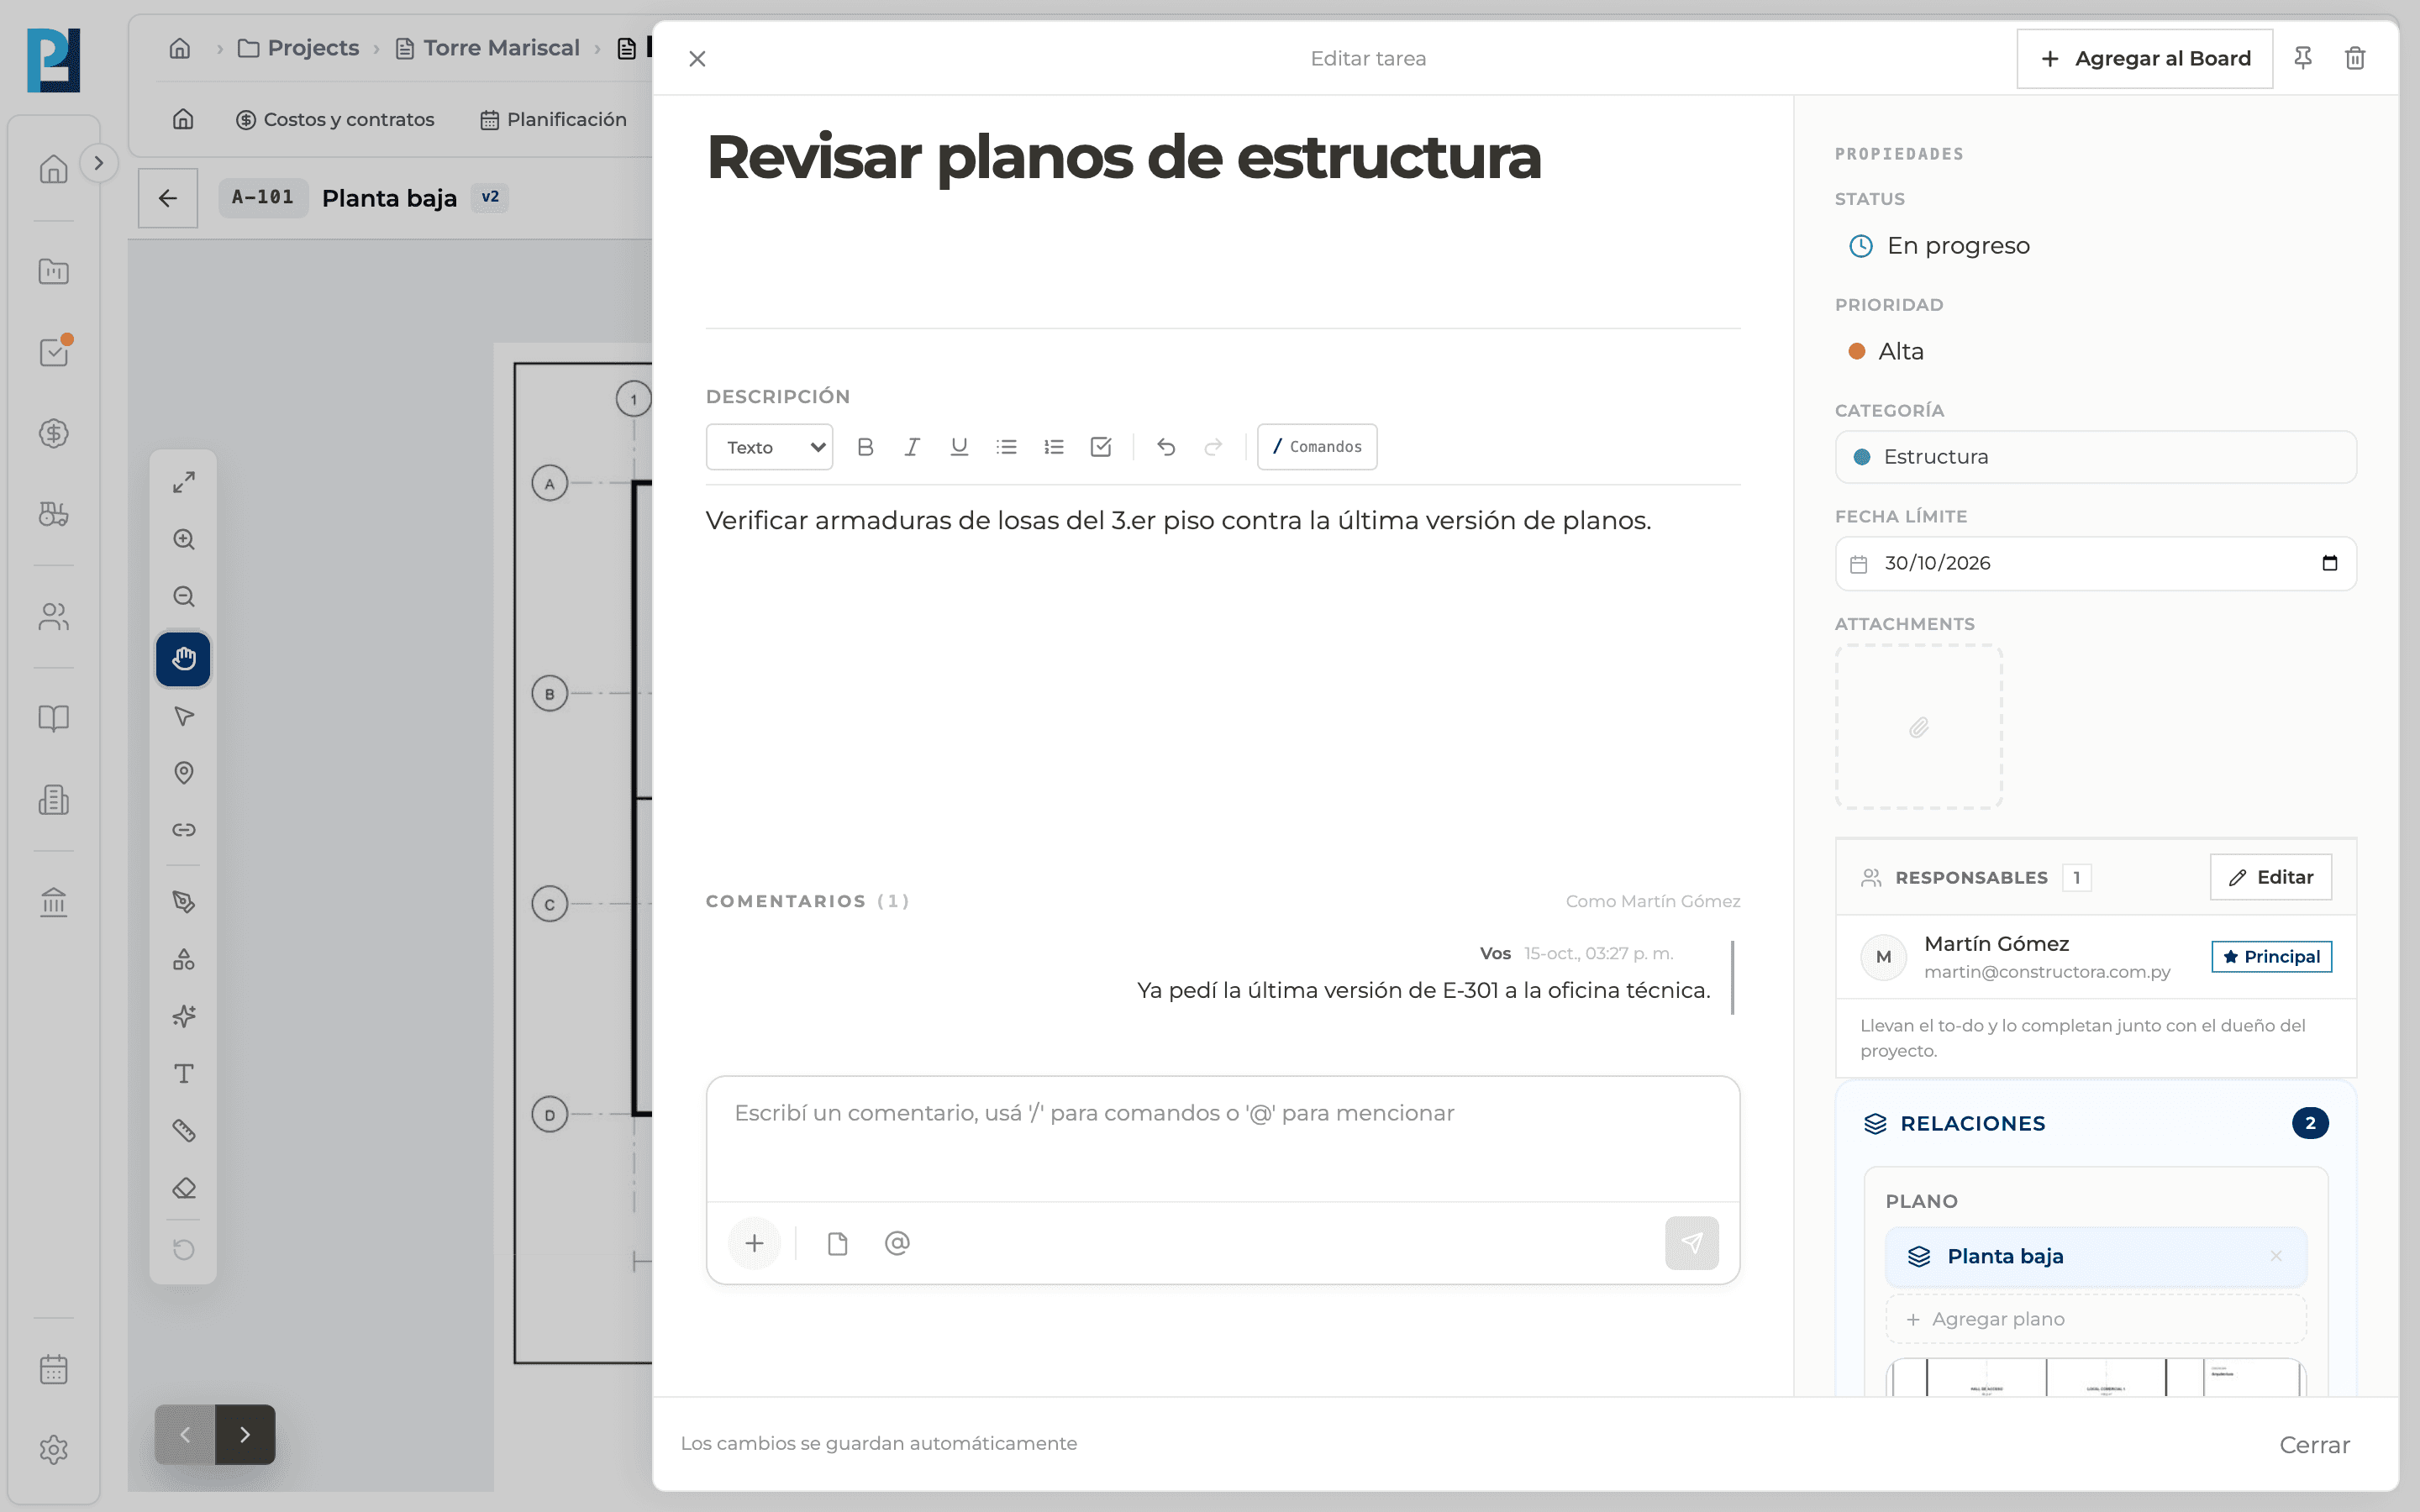Viewport: 2420px width, 1512px height.
Task: Insert a checklist in the description
Action: click(1100, 447)
